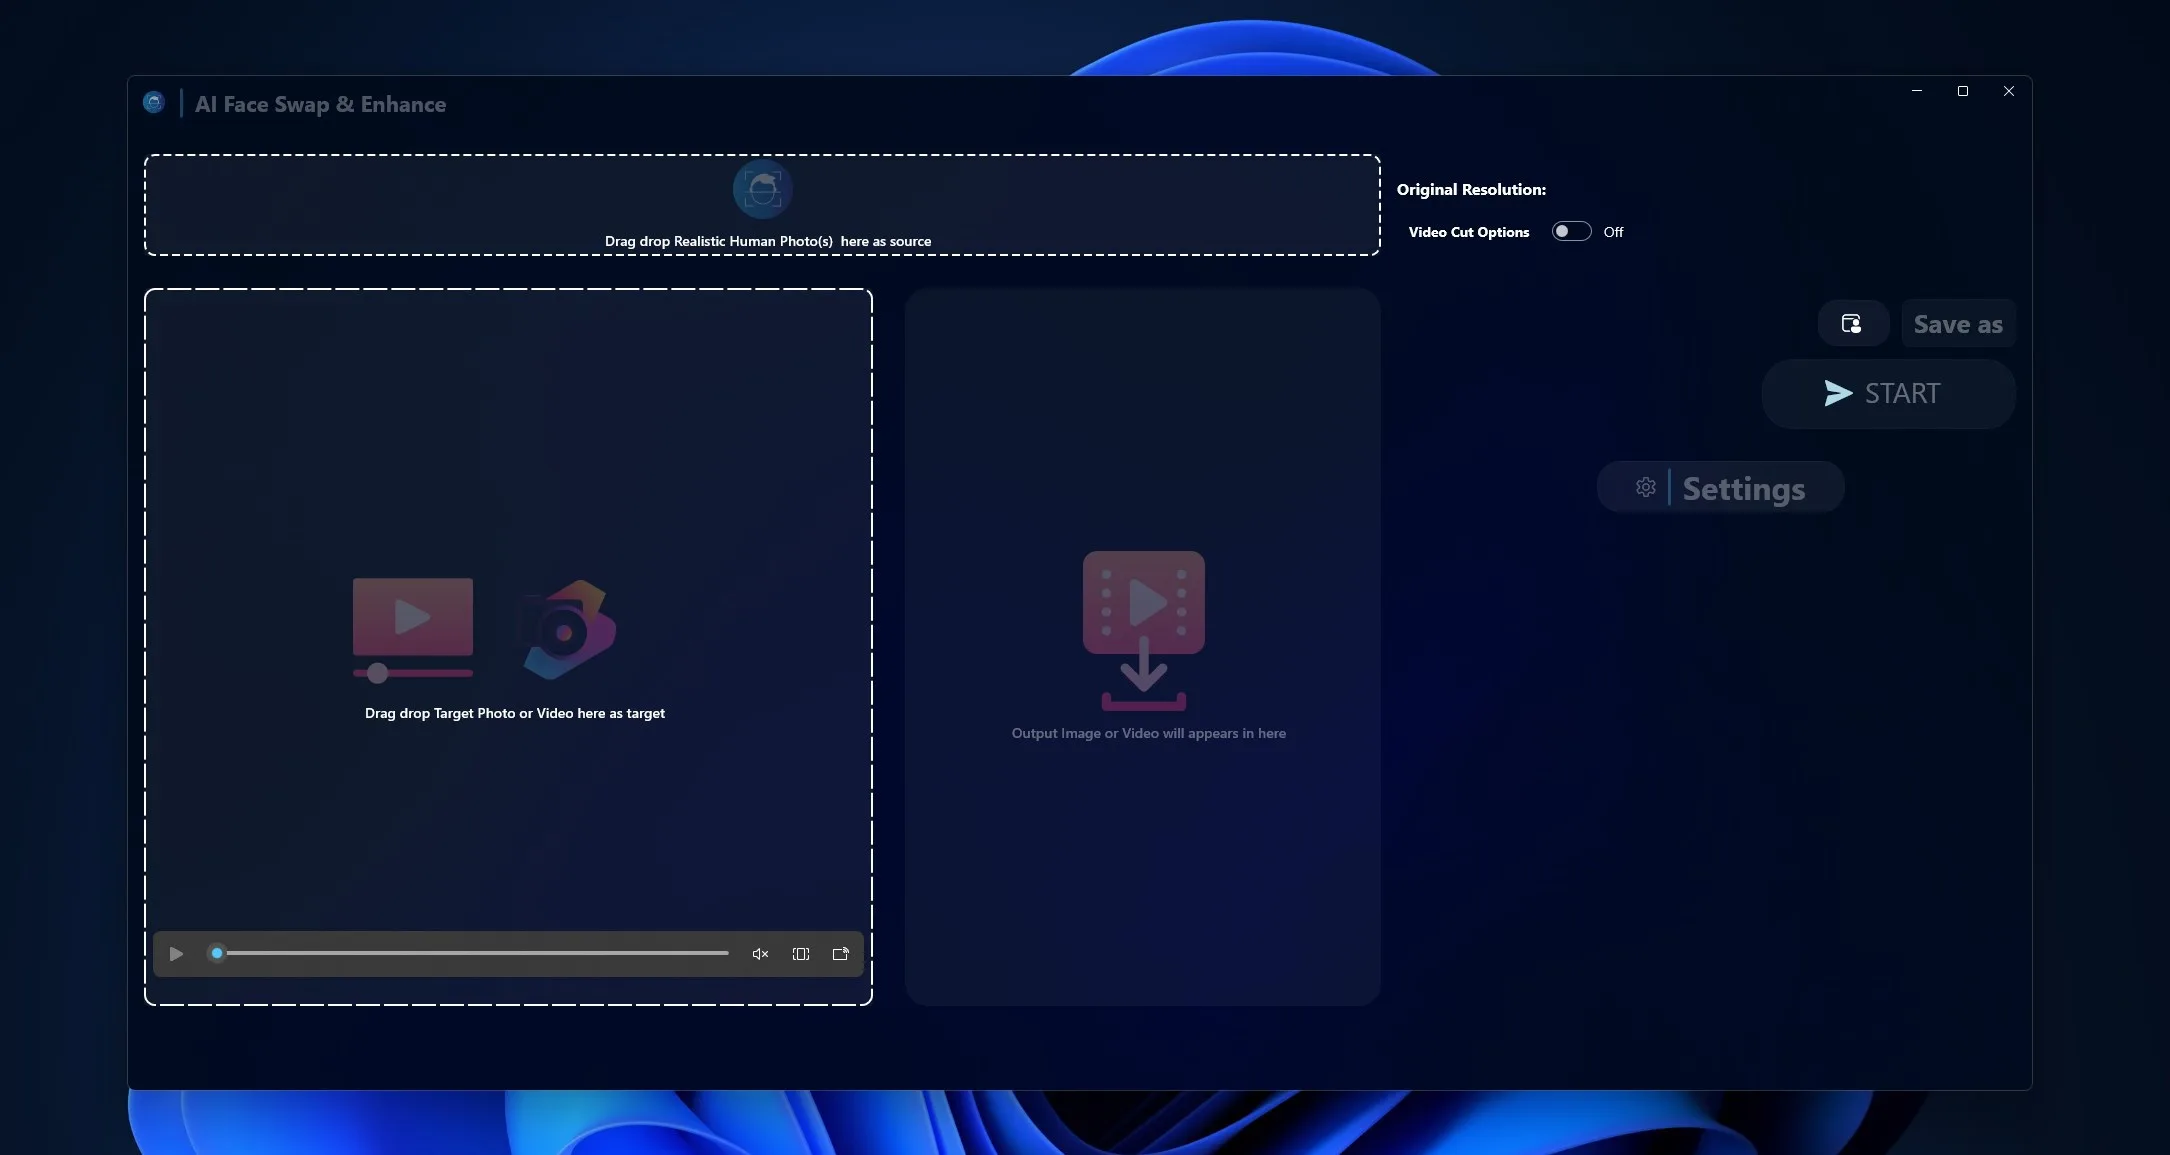Viewport: 2170px width, 1155px height.
Task: Maximize the AI Face Swap window
Action: coord(1963,91)
